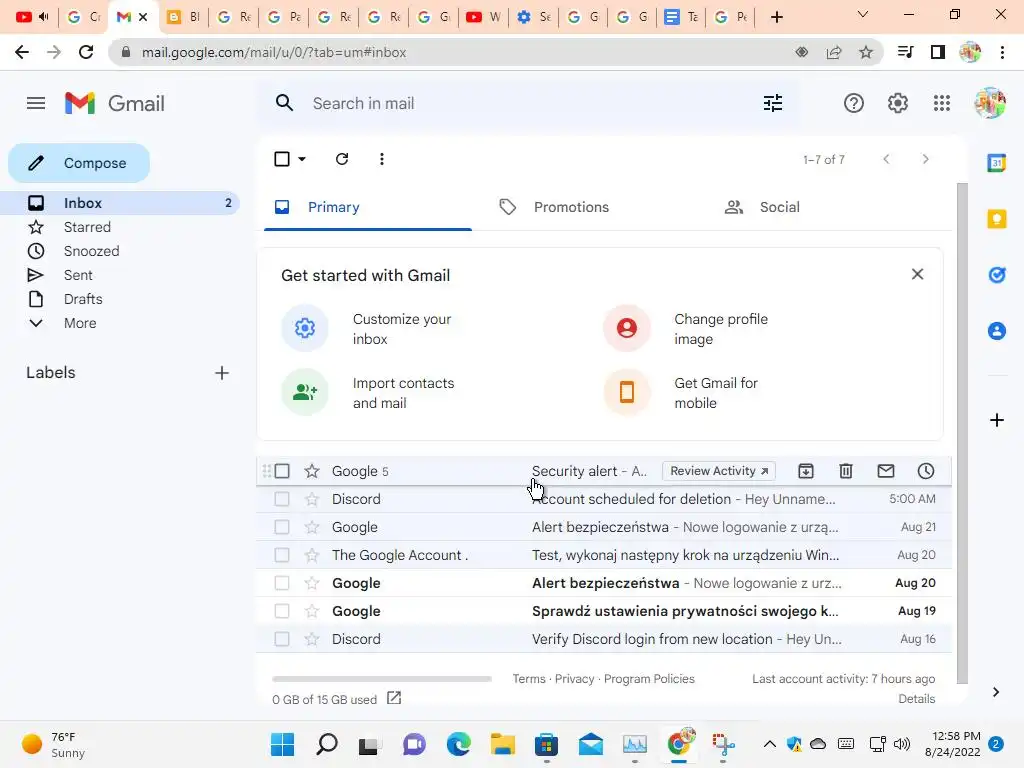The width and height of the screenshot is (1024, 768).
Task: Open the More options three-dot menu above inbox
Action: [382, 159]
